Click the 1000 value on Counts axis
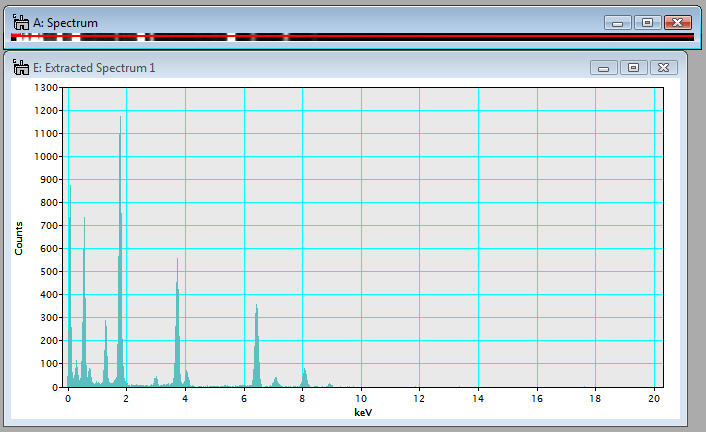 46,156
